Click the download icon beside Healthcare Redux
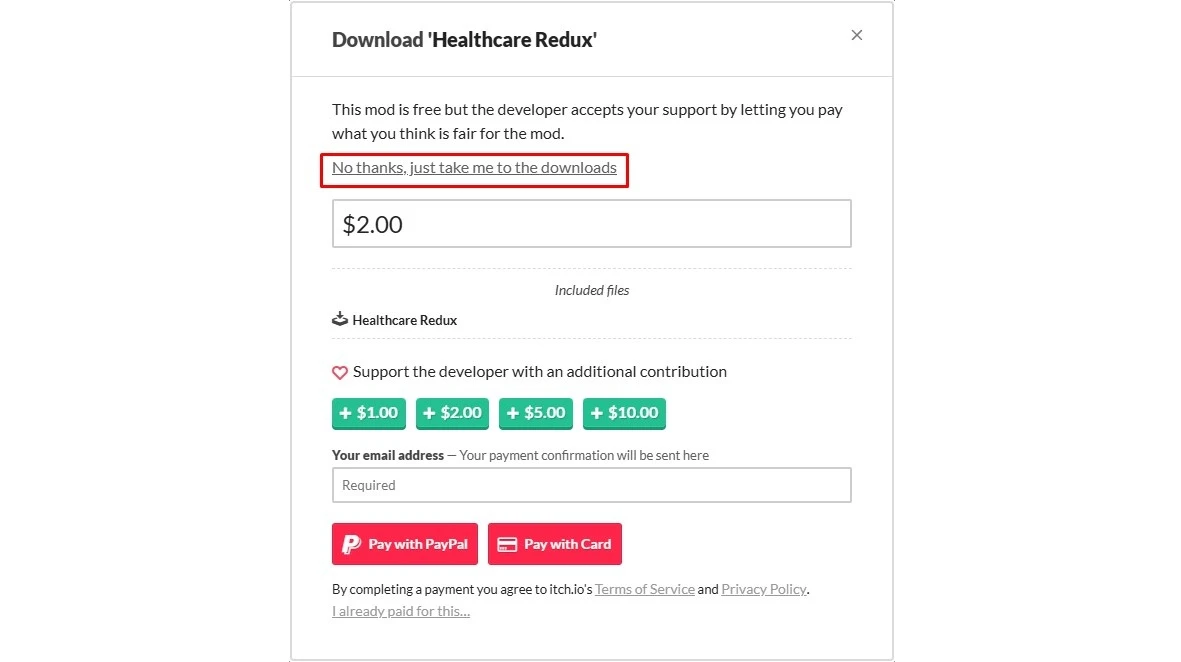1181x662 pixels. 340,320
